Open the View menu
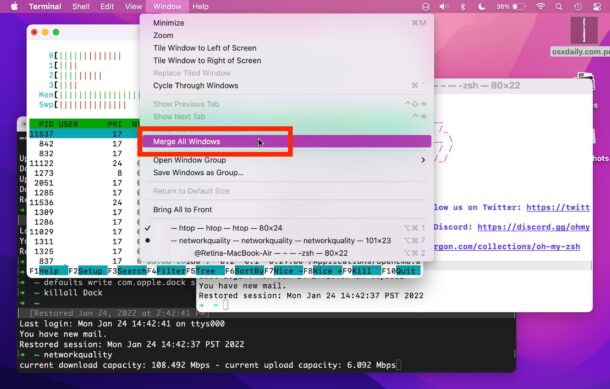The width and height of the screenshot is (610, 389). (x=133, y=7)
